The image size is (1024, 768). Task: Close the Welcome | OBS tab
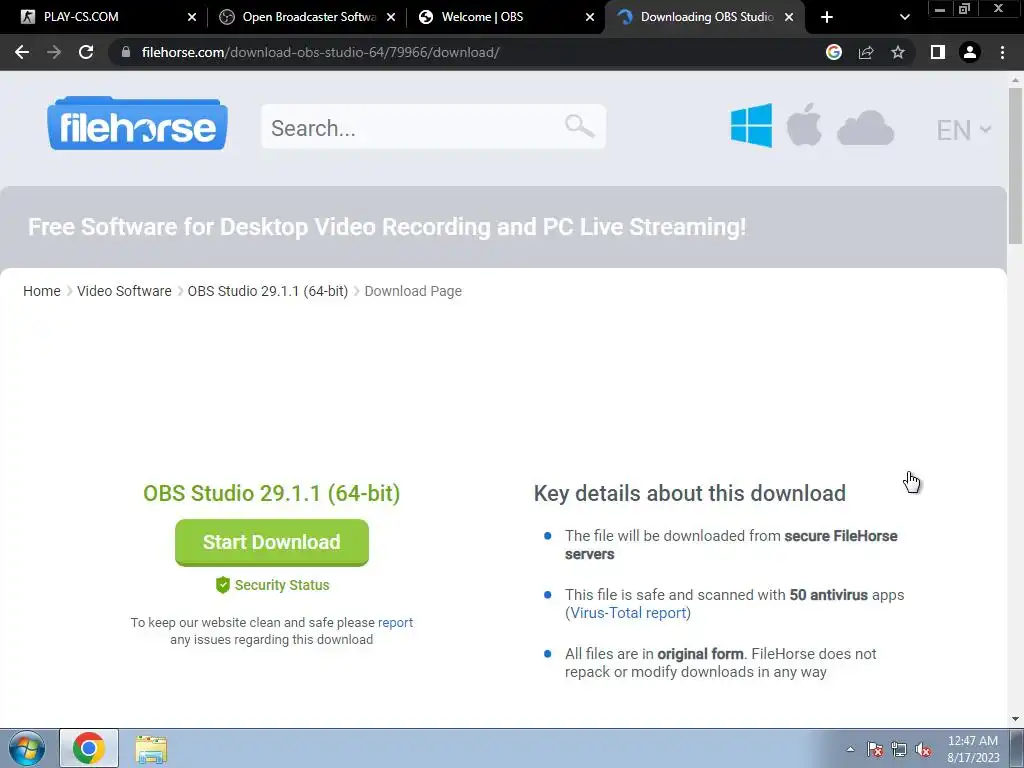coord(590,18)
